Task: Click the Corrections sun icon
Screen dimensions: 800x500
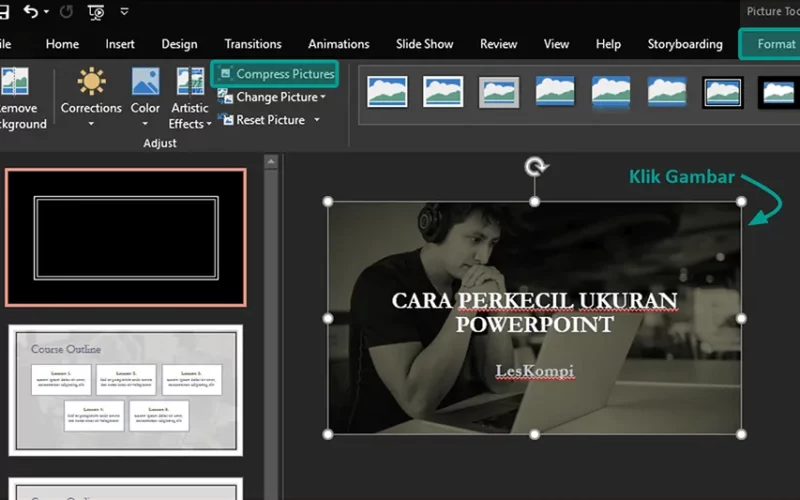Action: tap(91, 81)
